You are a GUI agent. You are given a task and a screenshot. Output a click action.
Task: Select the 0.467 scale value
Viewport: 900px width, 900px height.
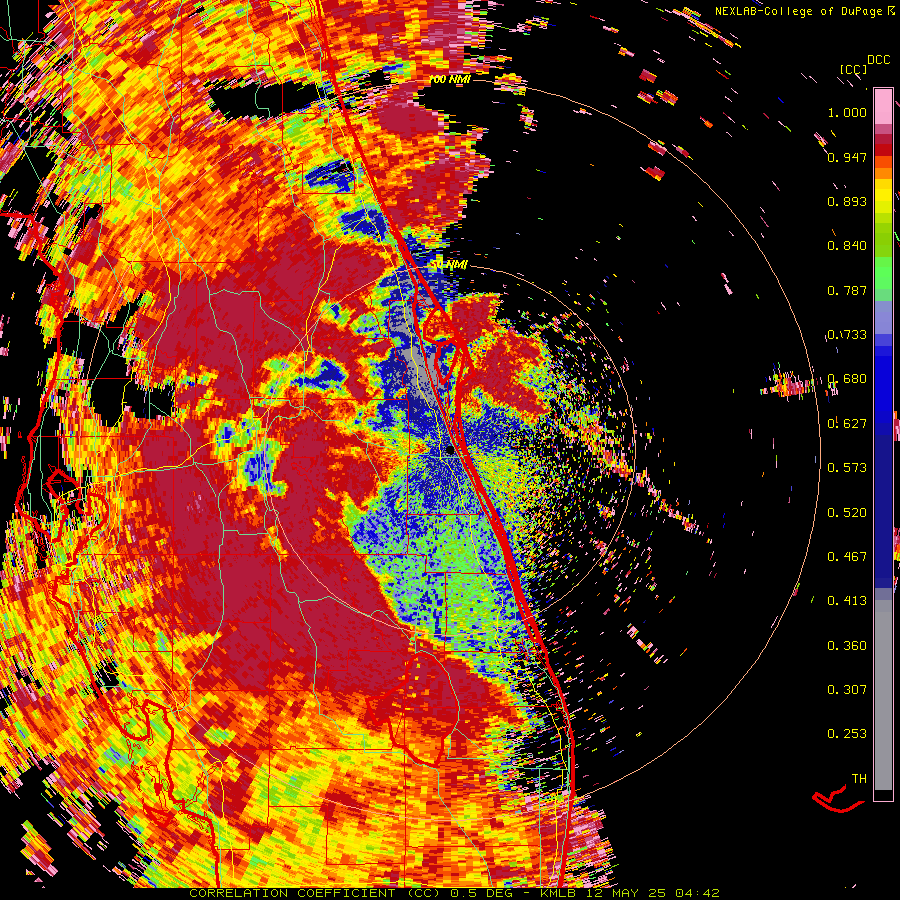847,557
